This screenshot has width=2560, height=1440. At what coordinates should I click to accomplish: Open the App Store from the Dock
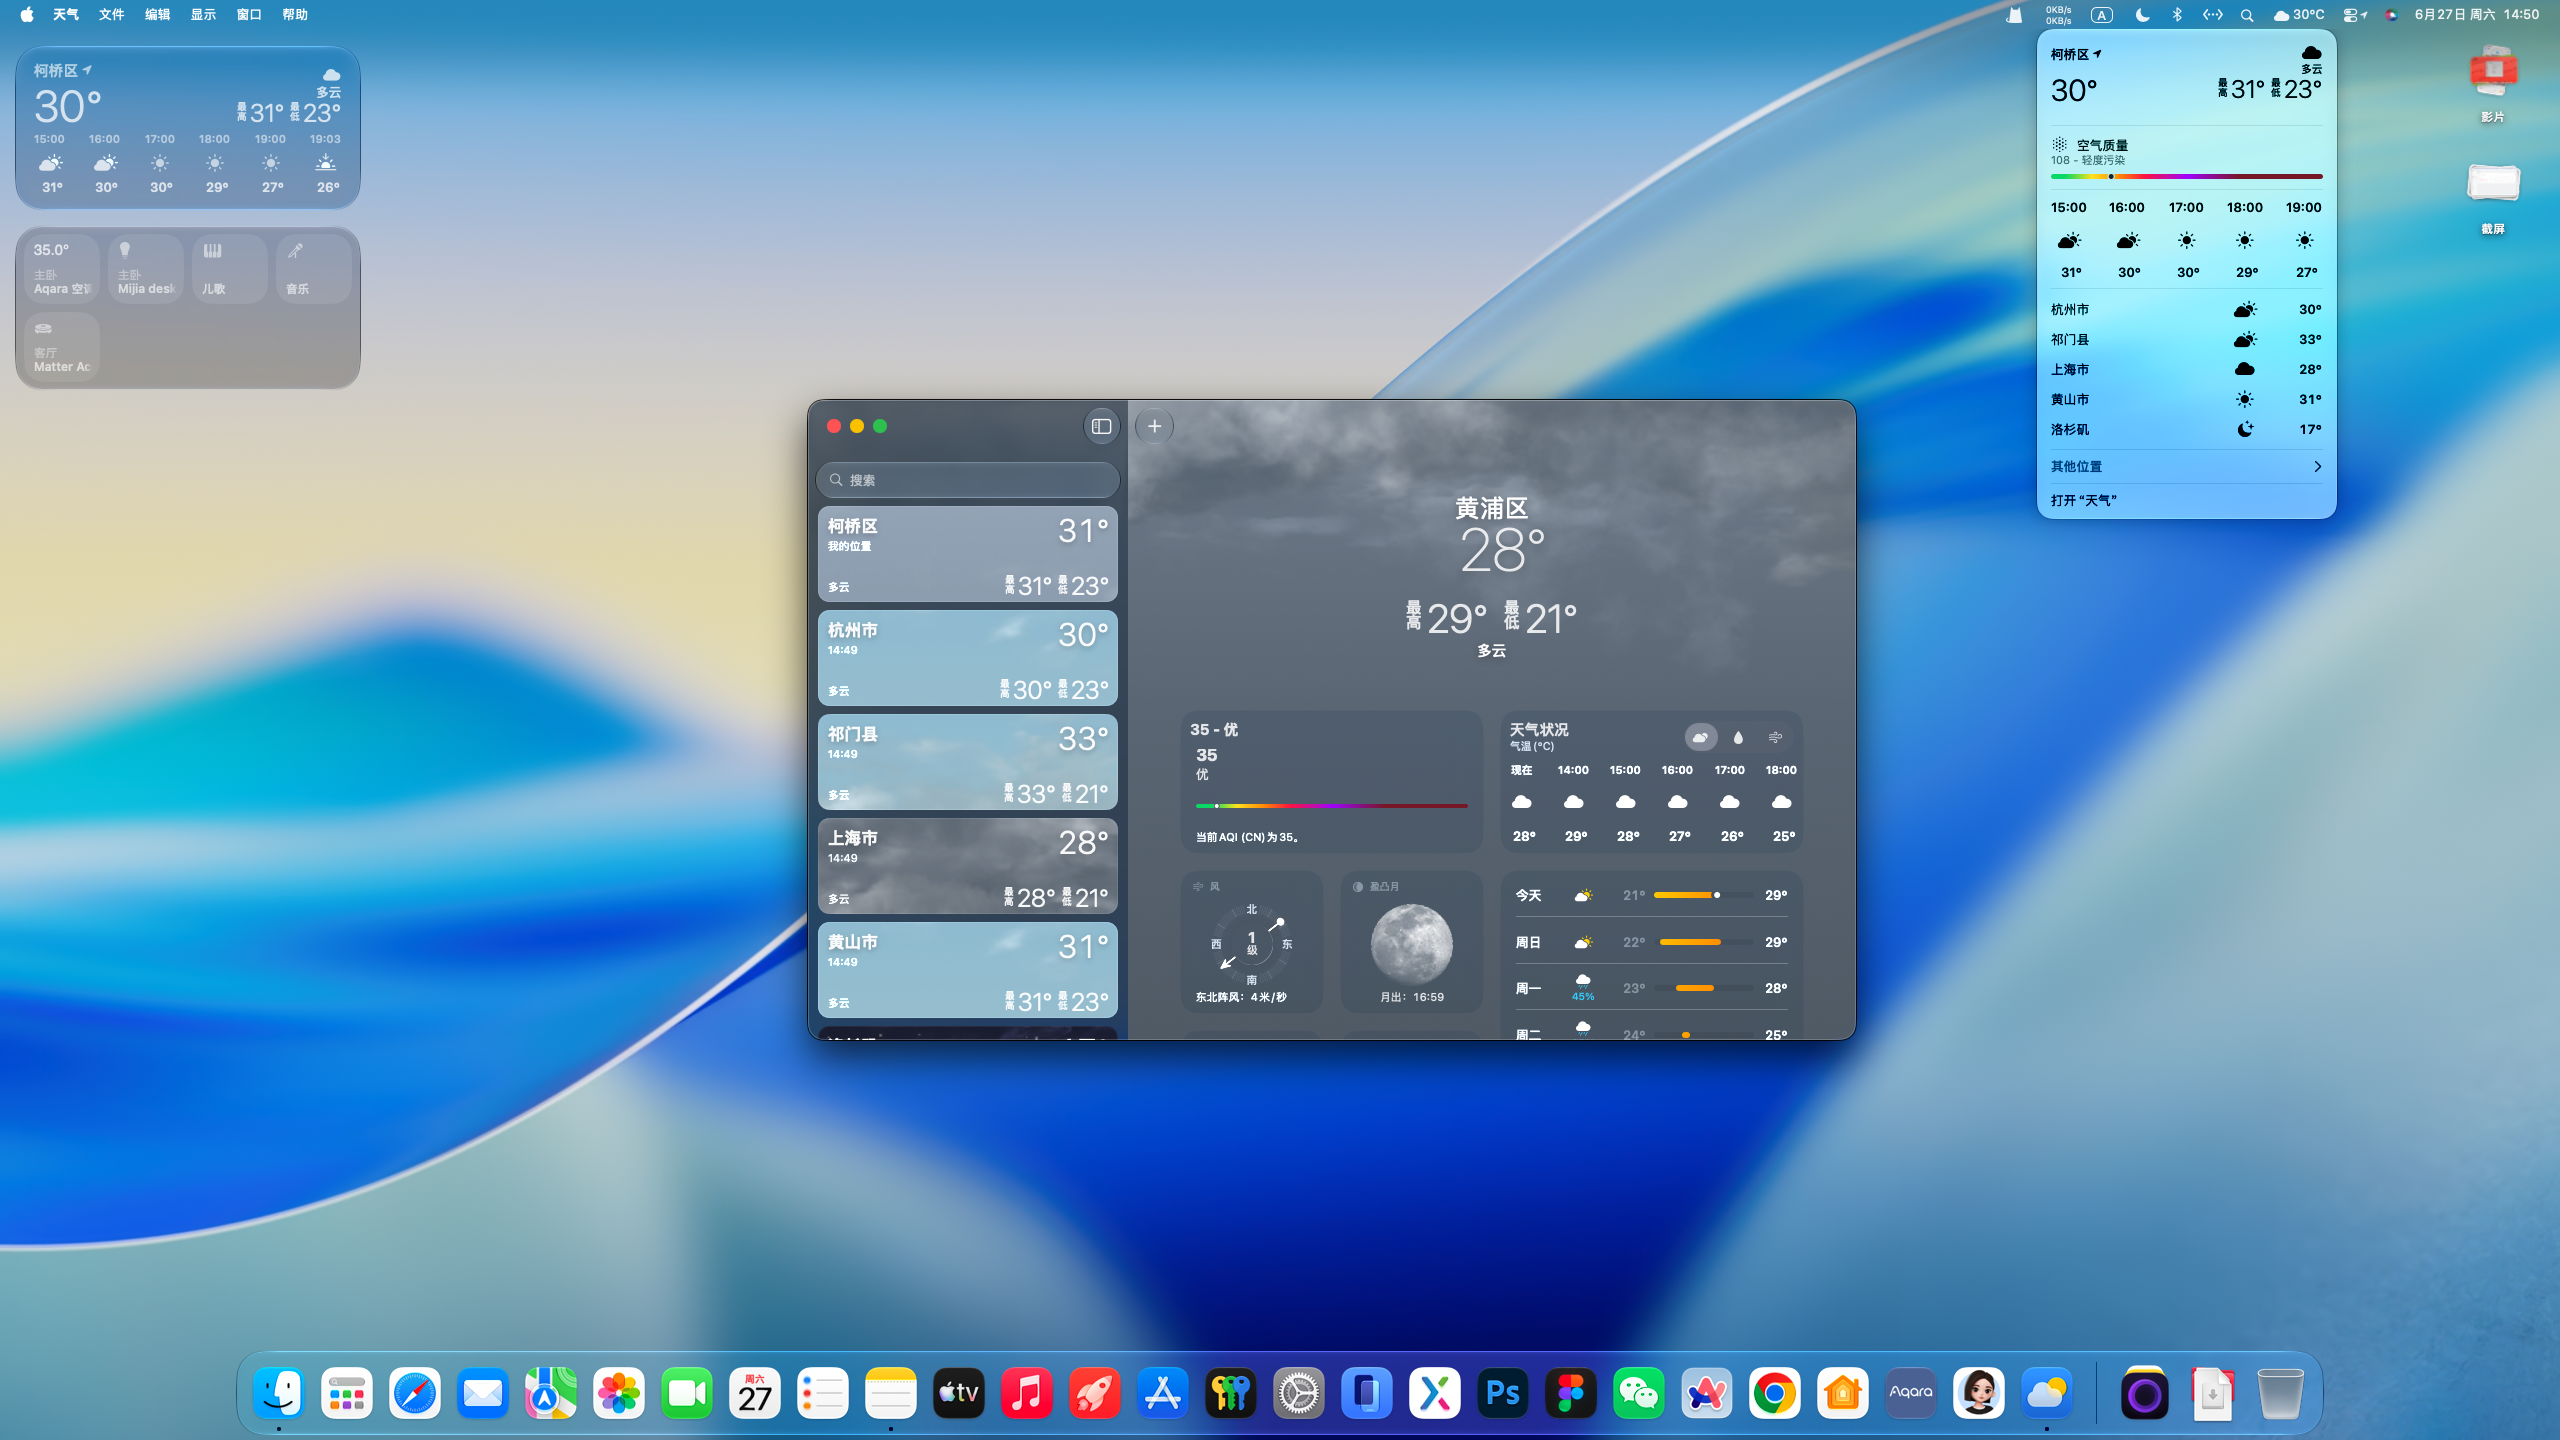point(1163,1393)
